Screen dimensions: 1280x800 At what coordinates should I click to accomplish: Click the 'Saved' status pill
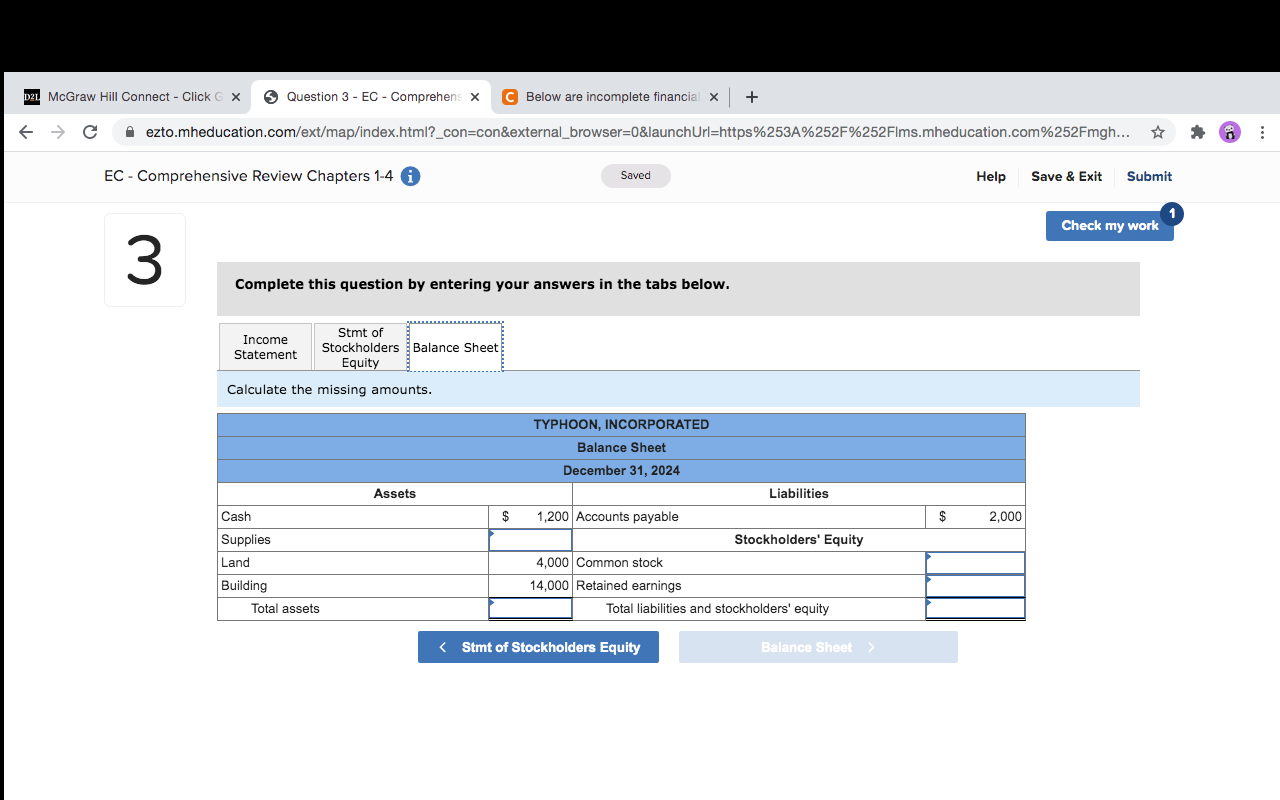click(x=635, y=176)
